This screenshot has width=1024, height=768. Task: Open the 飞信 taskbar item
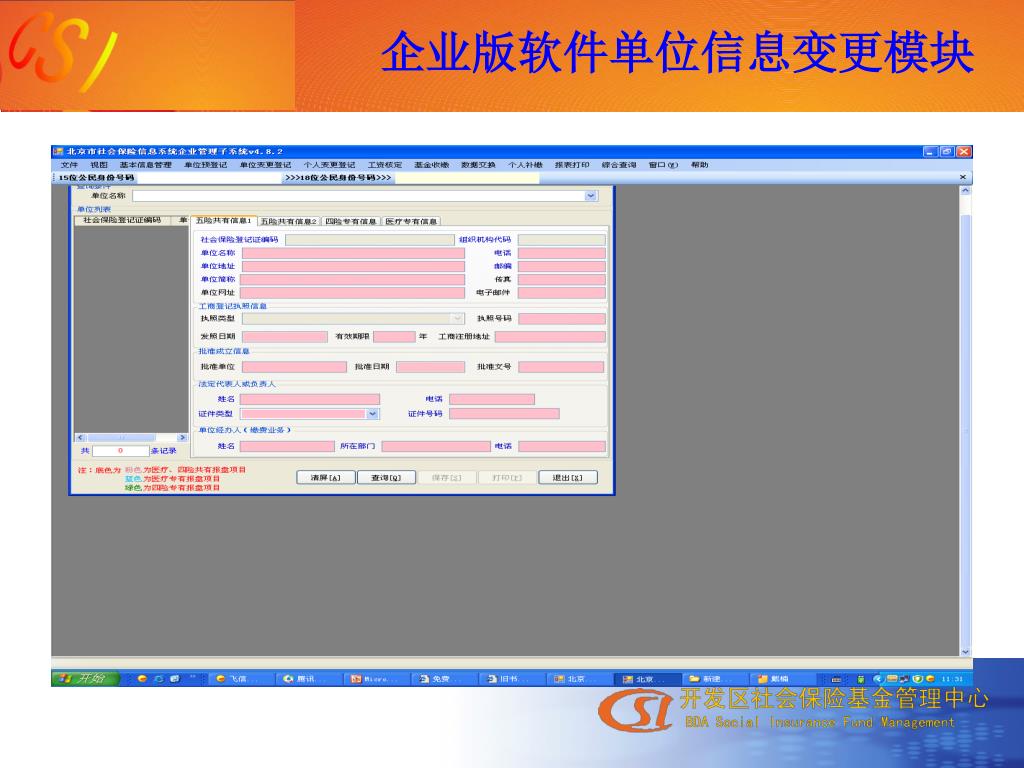[x=240, y=679]
